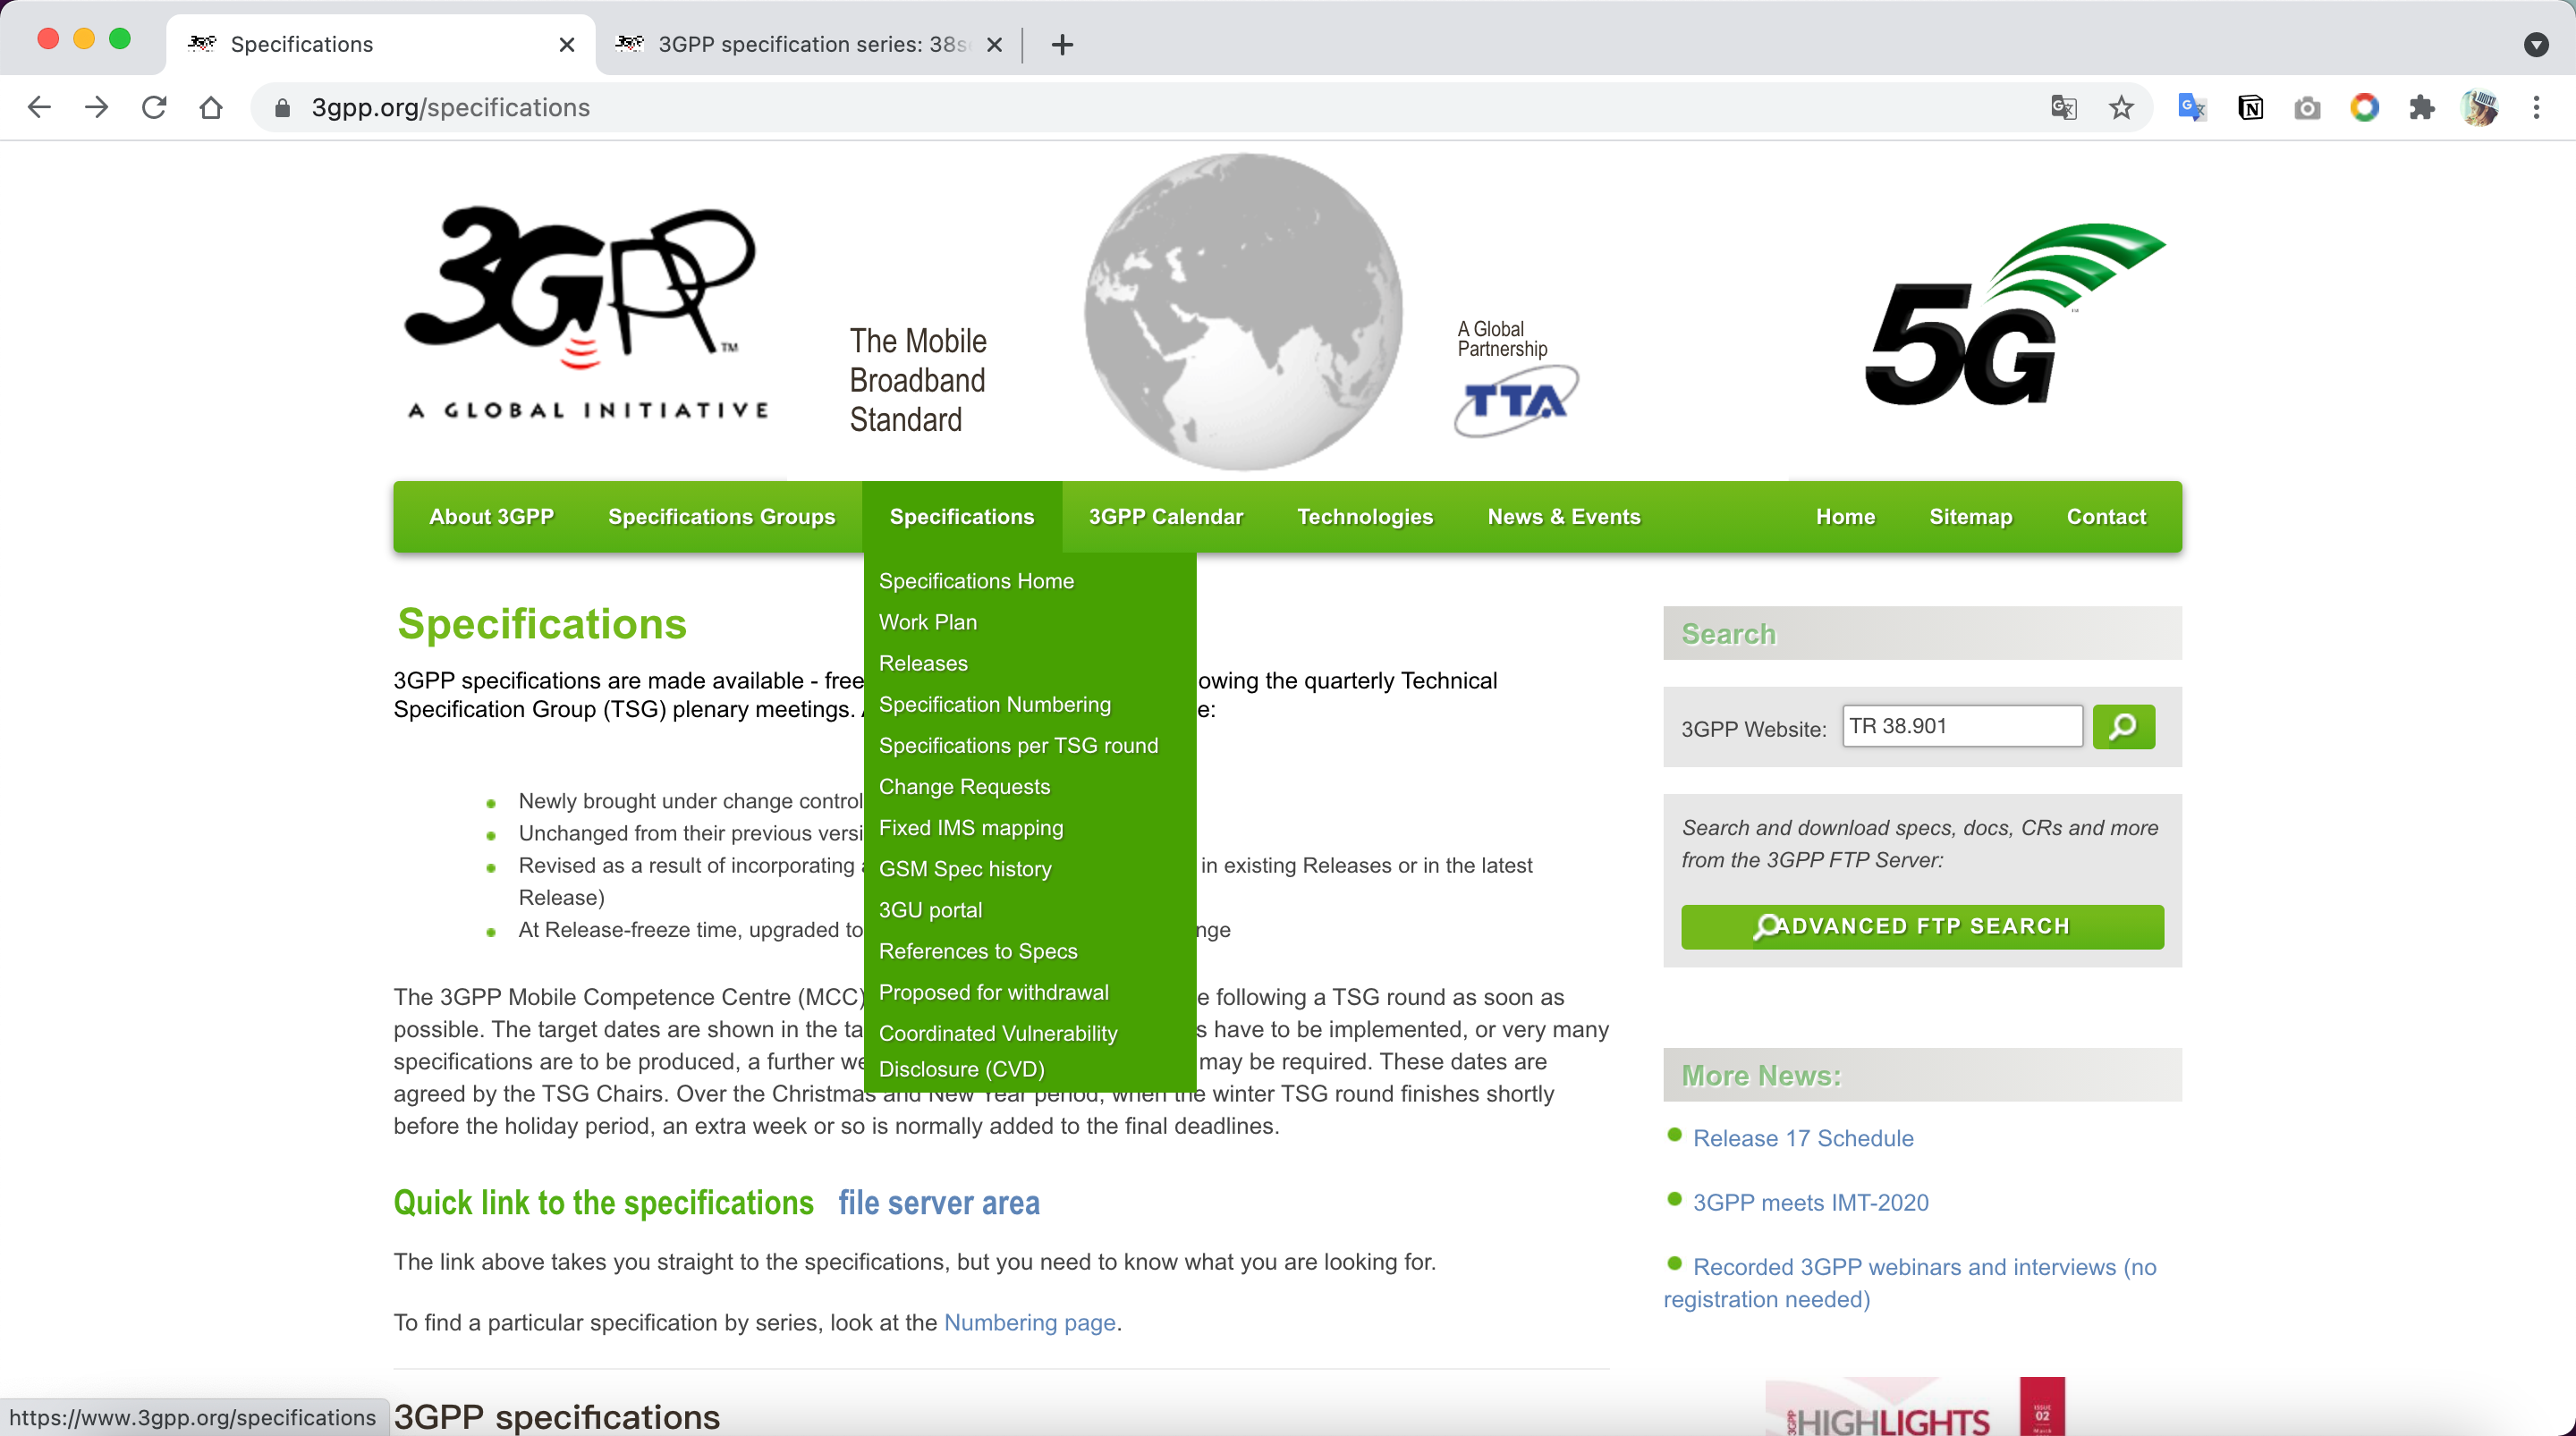Viewport: 2576px width, 1436px height.
Task: Click the green search magnifier button
Action: (x=2123, y=726)
